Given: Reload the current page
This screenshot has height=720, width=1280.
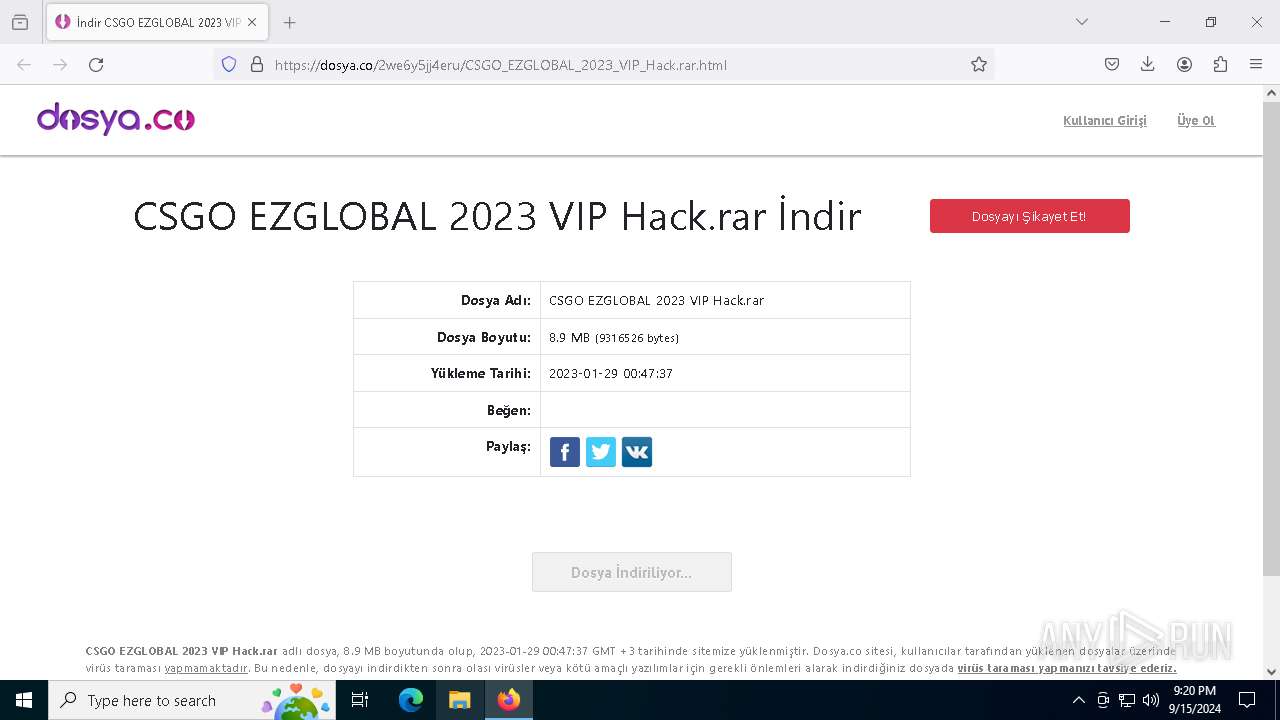Looking at the screenshot, I should coord(96,64).
